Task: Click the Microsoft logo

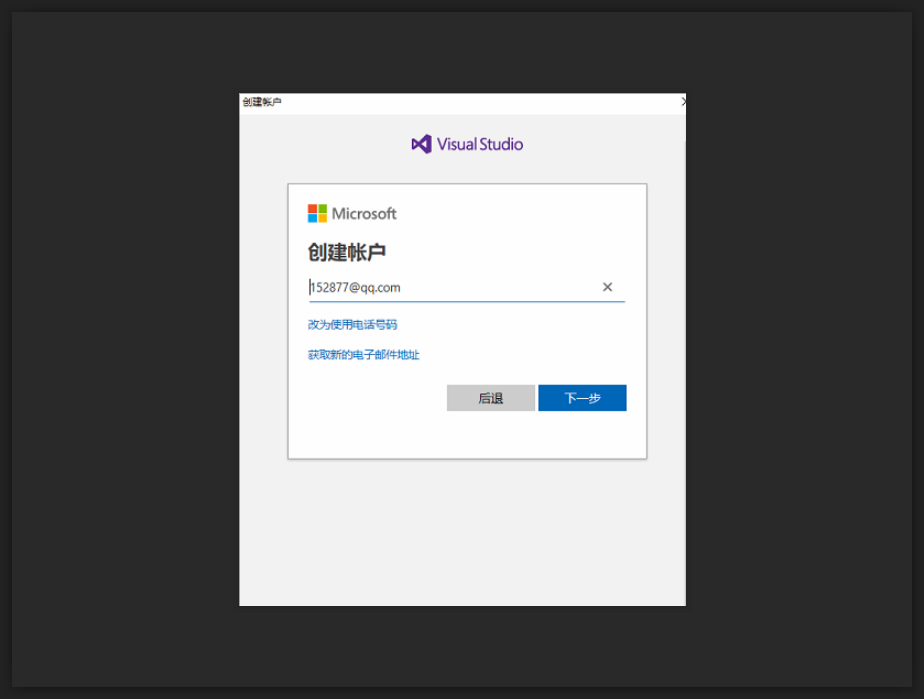Action: click(x=352, y=213)
